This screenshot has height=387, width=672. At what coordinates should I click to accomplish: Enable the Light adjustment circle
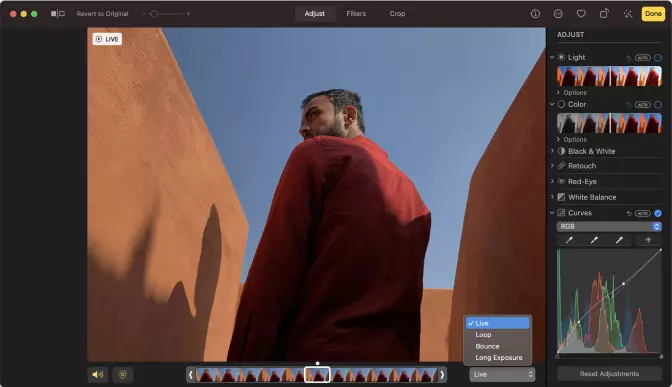click(x=658, y=57)
